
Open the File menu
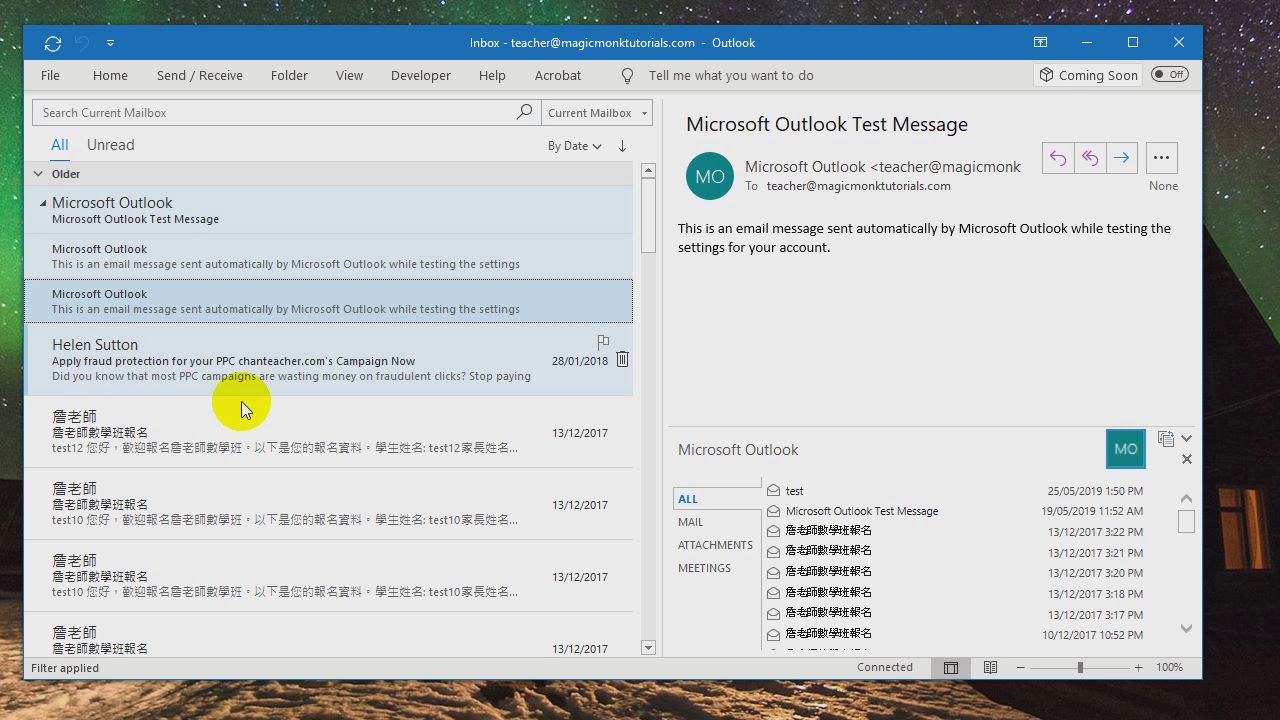click(x=50, y=75)
